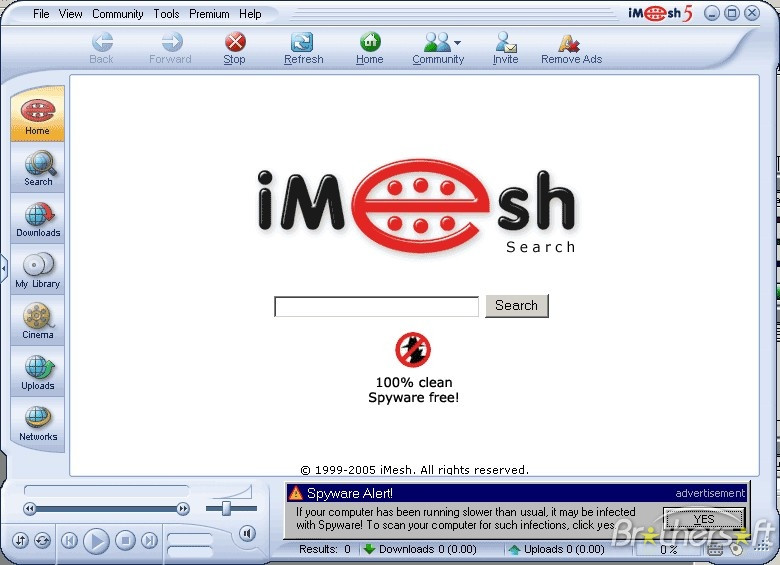Open the Help menu
The height and width of the screenshot is (565, 780).
[250, 14]
